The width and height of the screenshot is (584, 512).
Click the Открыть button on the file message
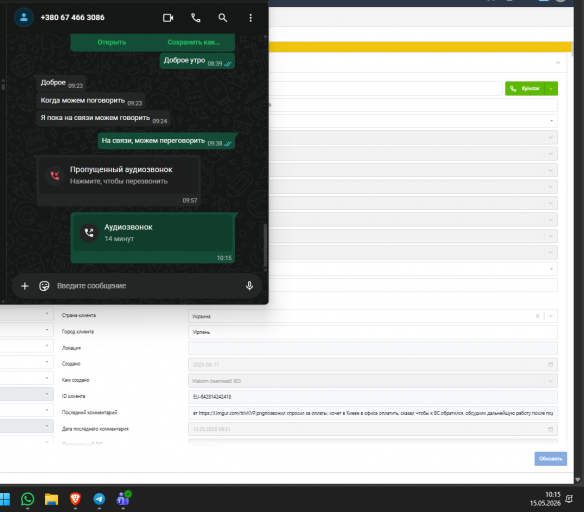point(112,42)
